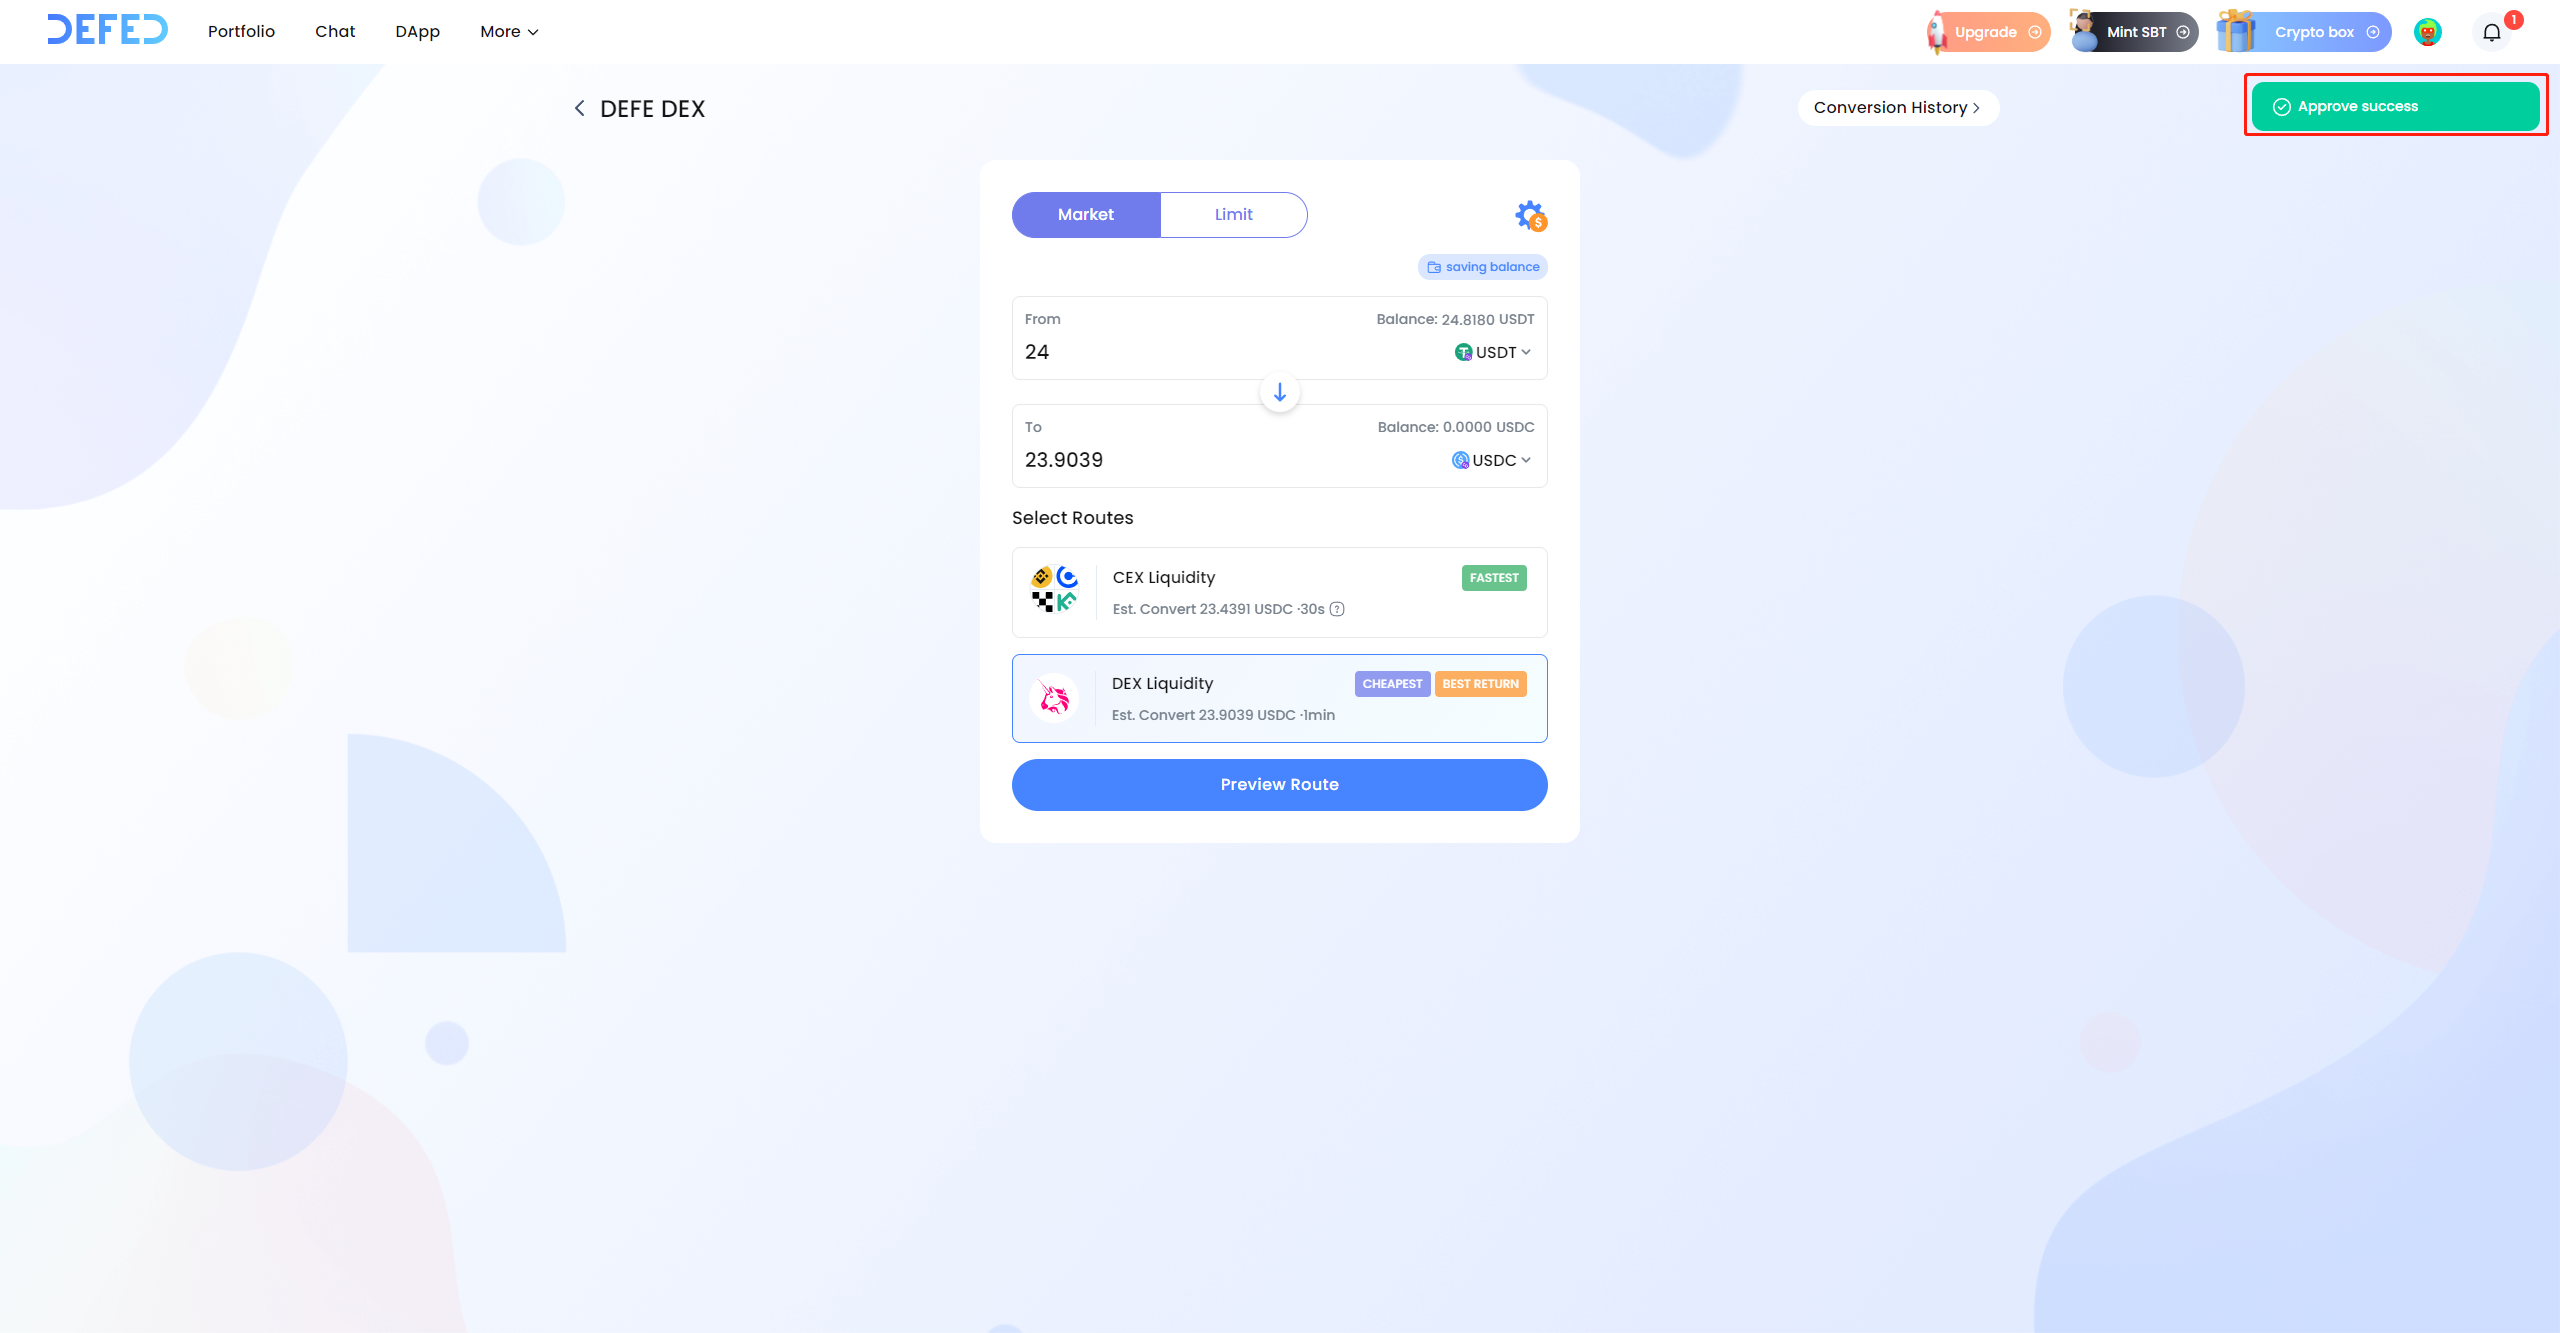Viewport: 2560px width, 1333px height.
Task: Click the Uniswap unicorn icon
Action: pos(1054,698)
